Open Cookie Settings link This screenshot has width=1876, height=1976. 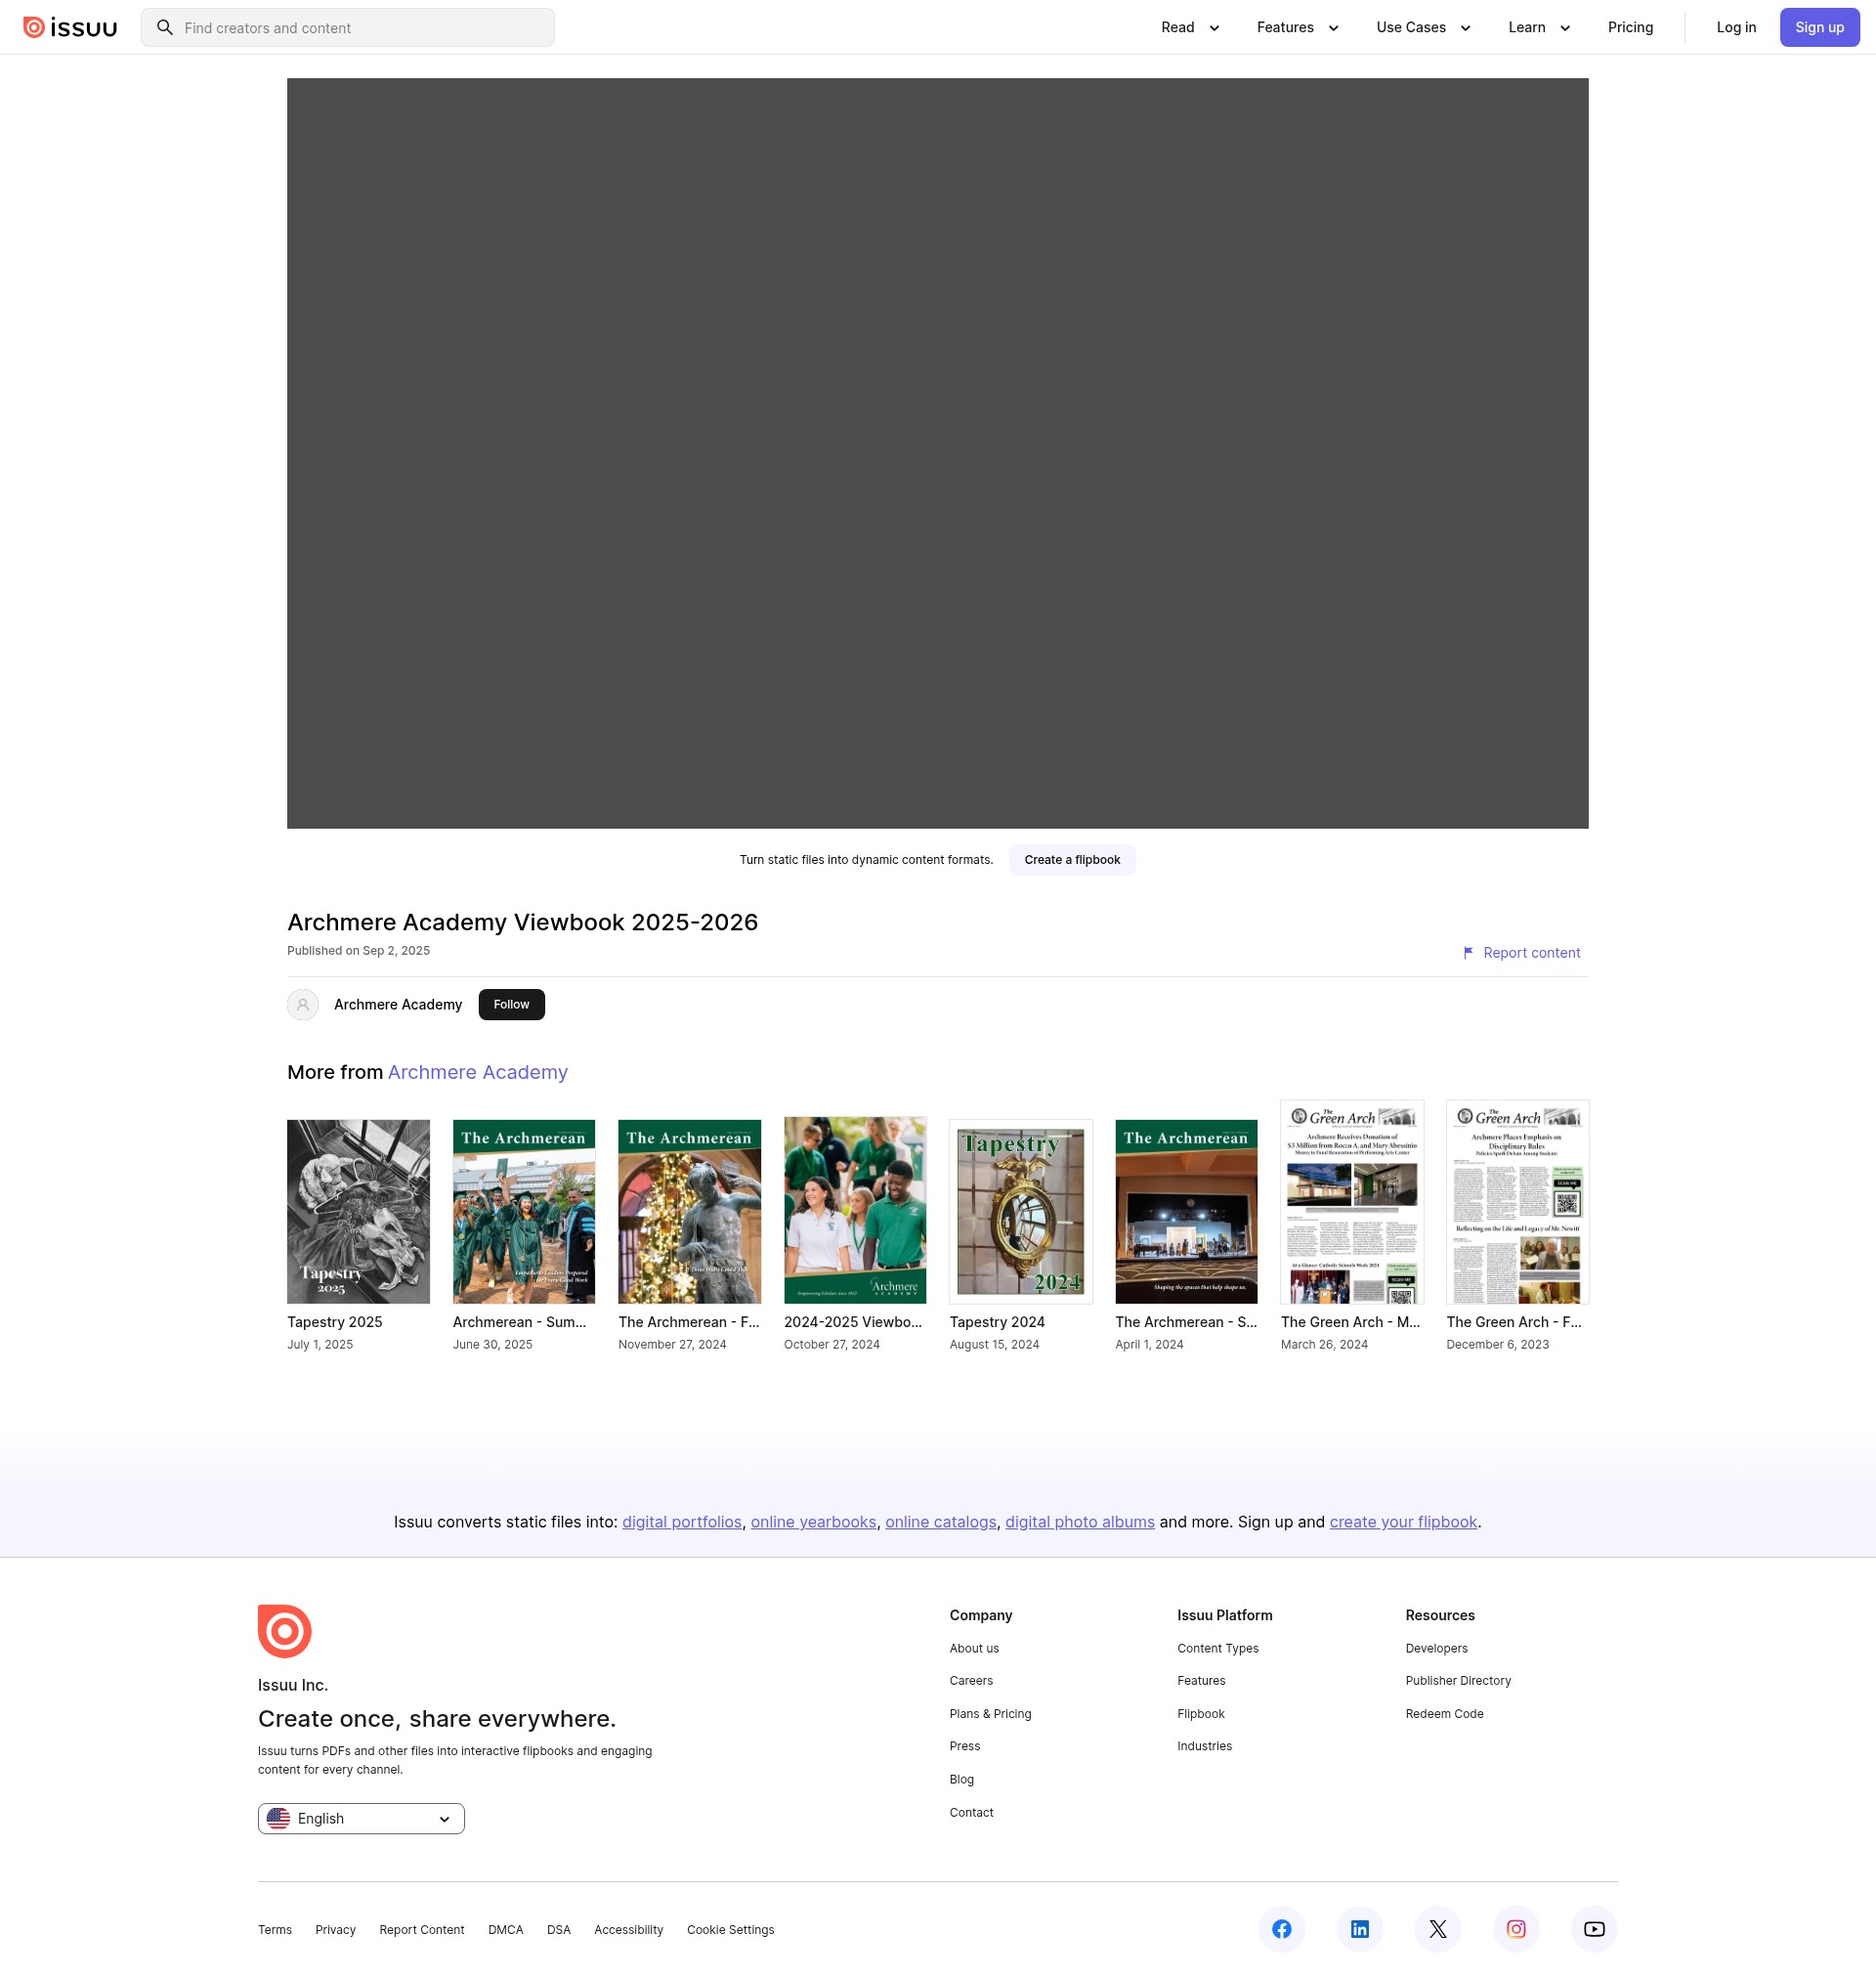coord(730,1930)
